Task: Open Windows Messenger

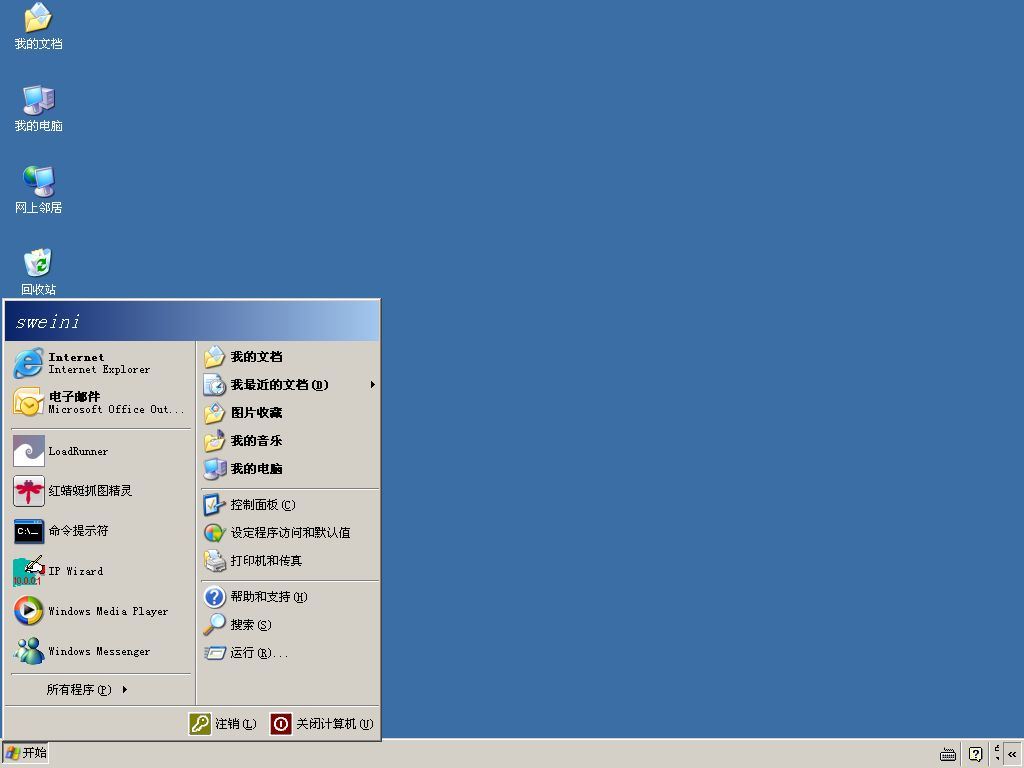Action: tap(101, 651)
